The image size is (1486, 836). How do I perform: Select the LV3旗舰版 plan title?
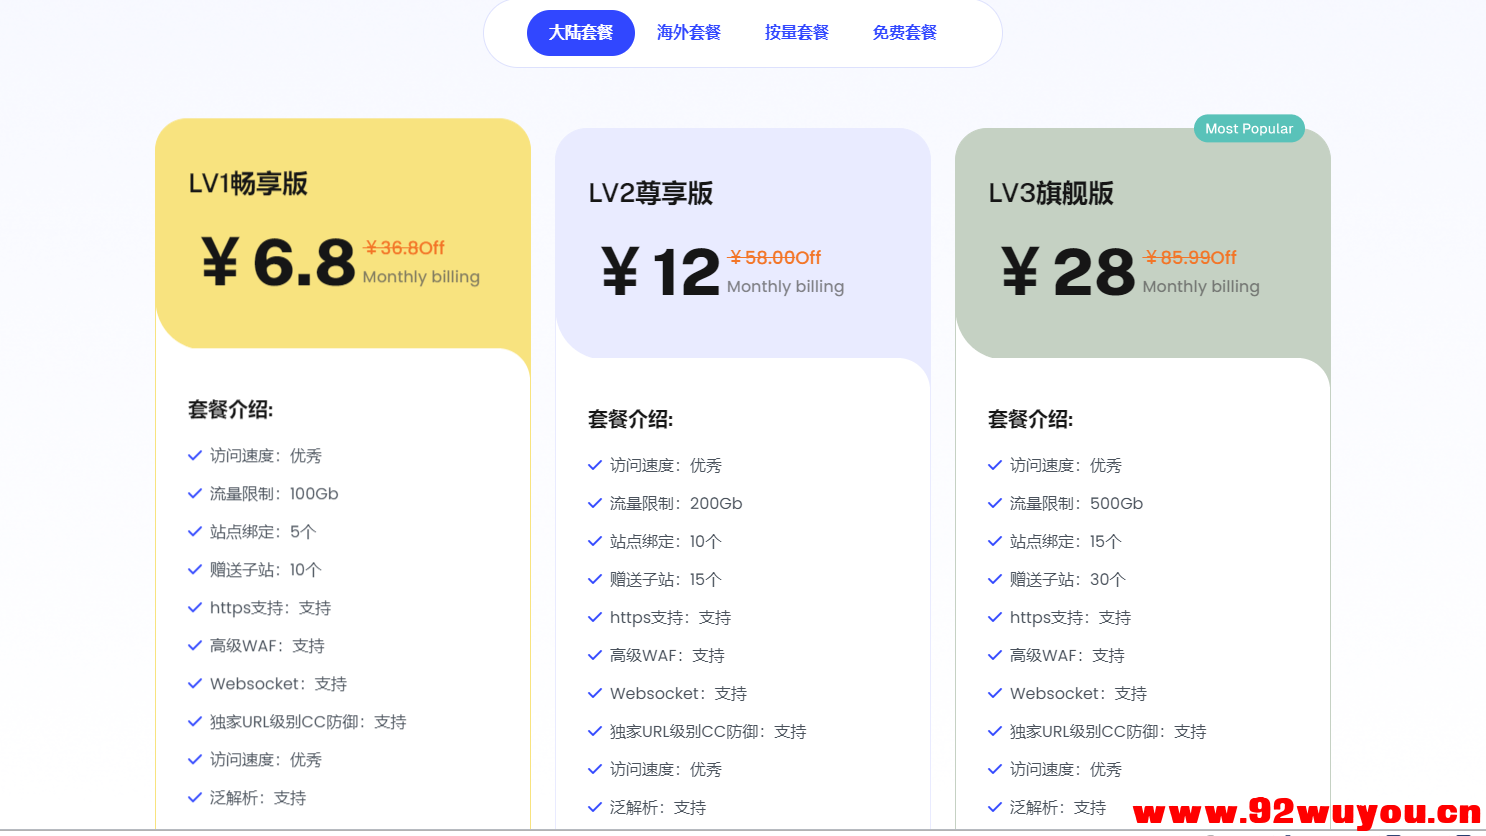point(1050,194)
